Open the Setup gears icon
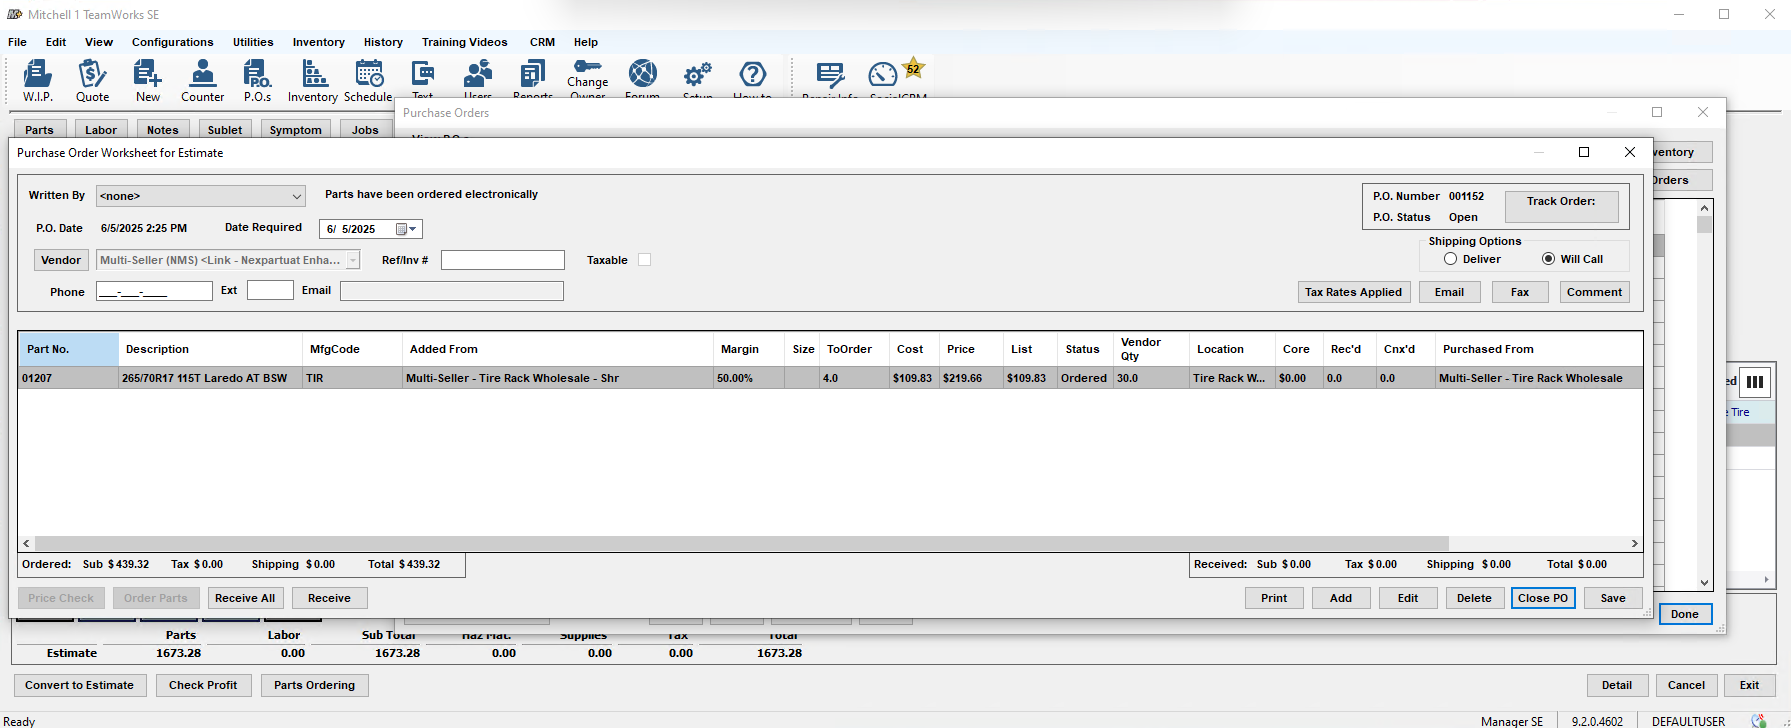The image size is (1791, 728). click(697, 78)
